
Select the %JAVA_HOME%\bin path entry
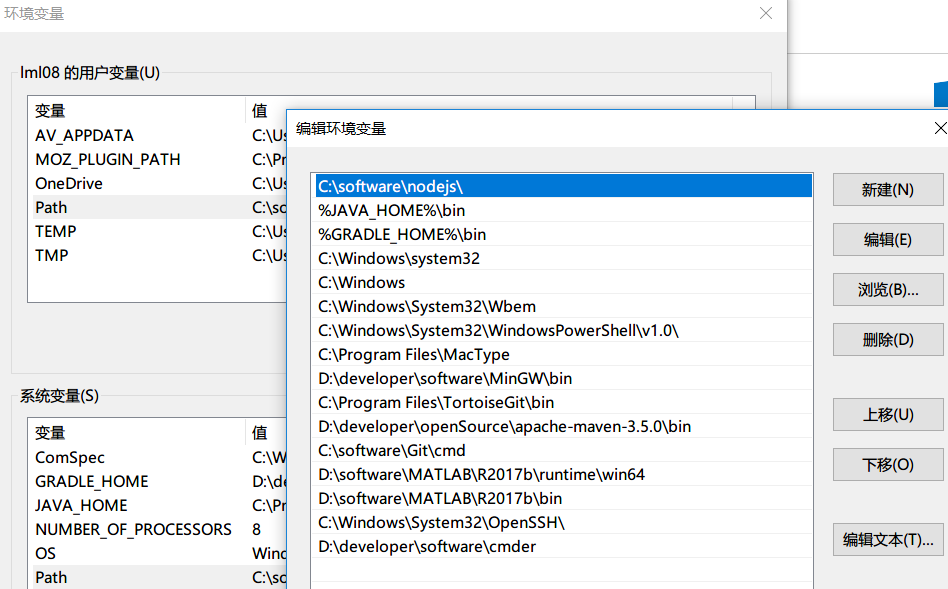click(x=450, y=210)
